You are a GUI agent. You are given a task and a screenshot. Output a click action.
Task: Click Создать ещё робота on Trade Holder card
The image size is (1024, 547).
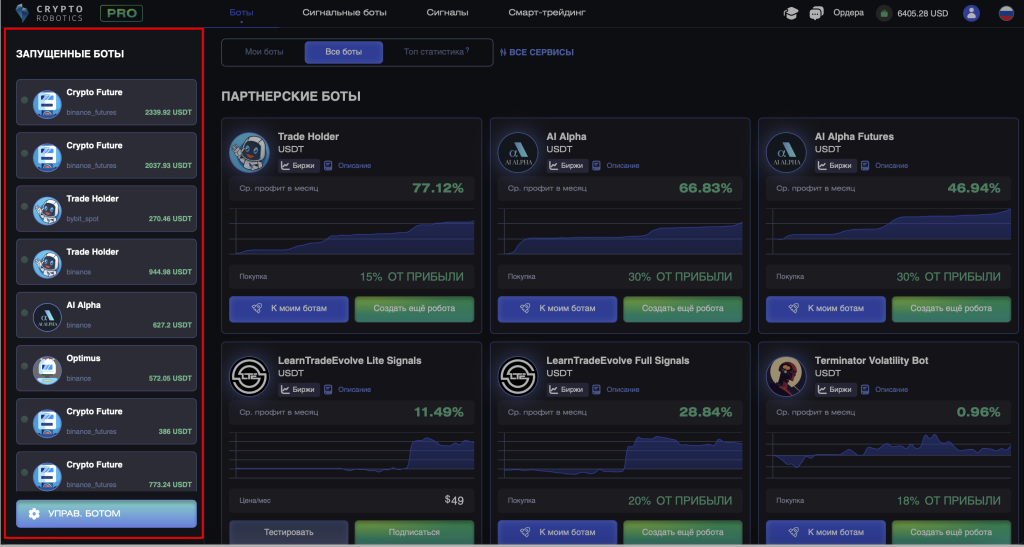coord(414,308)
